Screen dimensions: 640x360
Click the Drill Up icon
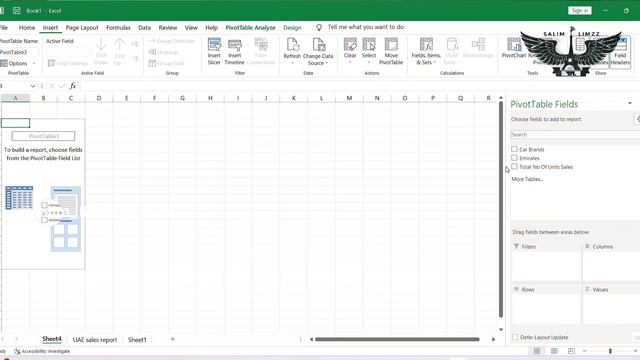click(x=120, y=44)
